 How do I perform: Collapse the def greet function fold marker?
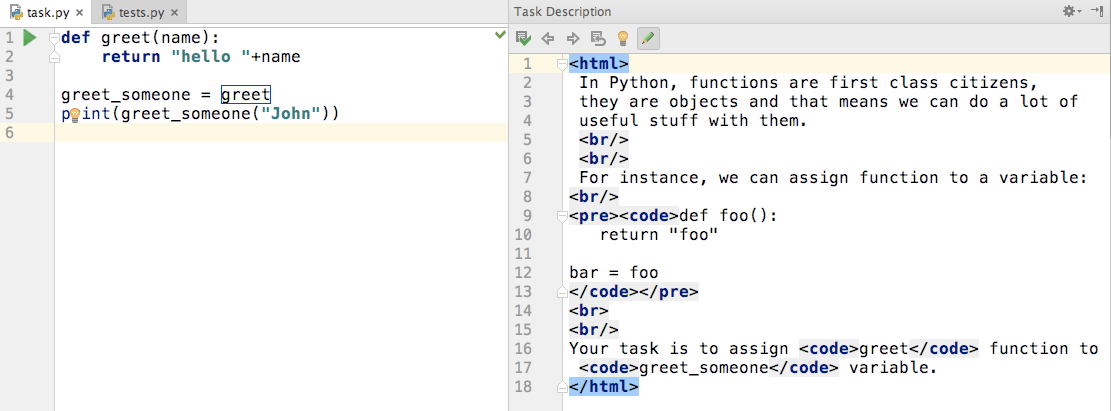[x=54, y=38]
